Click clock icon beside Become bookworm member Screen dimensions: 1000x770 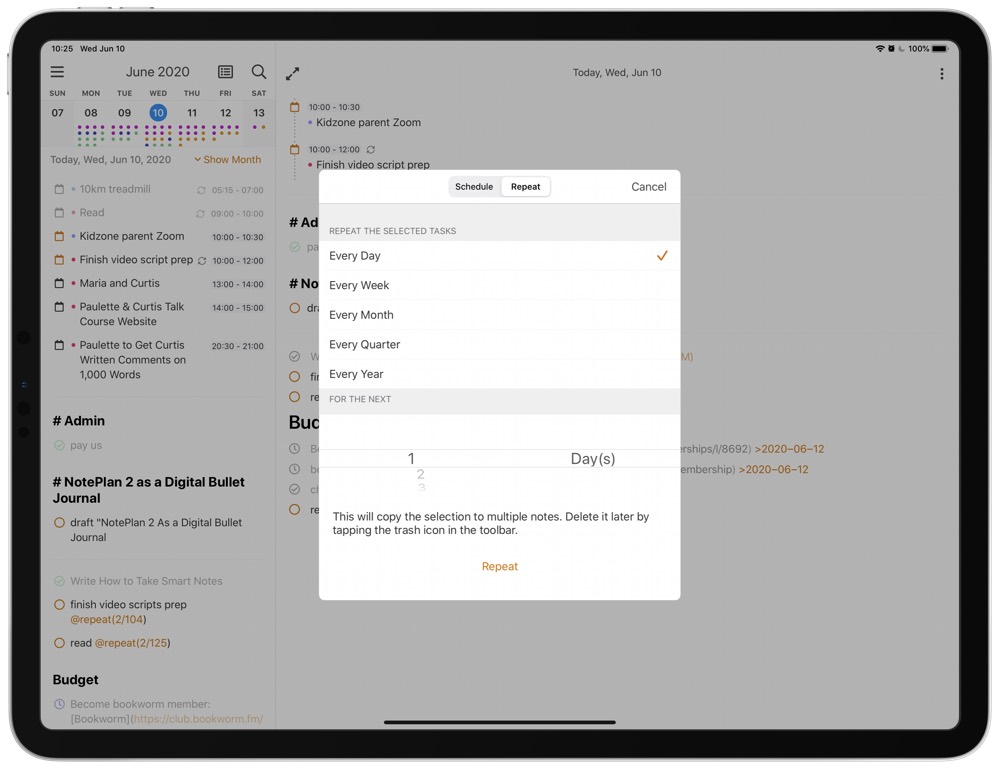pos(59,705)
